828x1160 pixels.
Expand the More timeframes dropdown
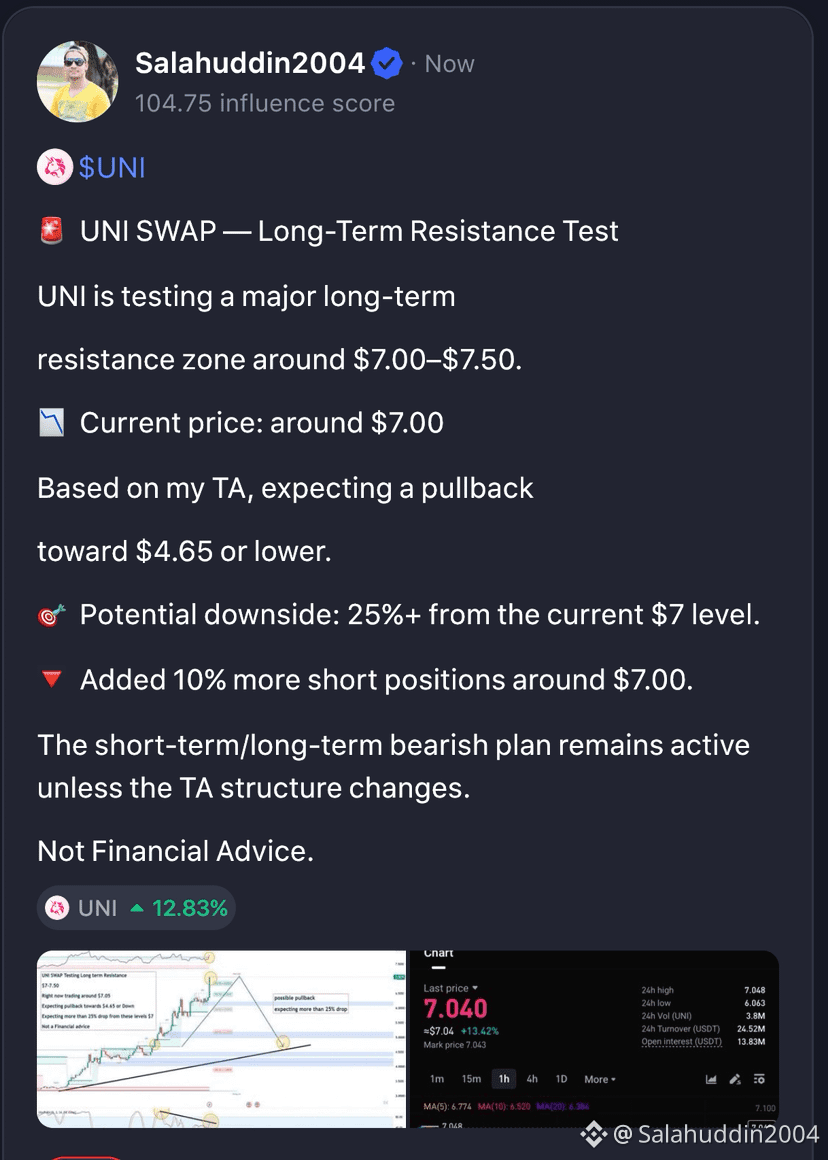point(599,1079)
